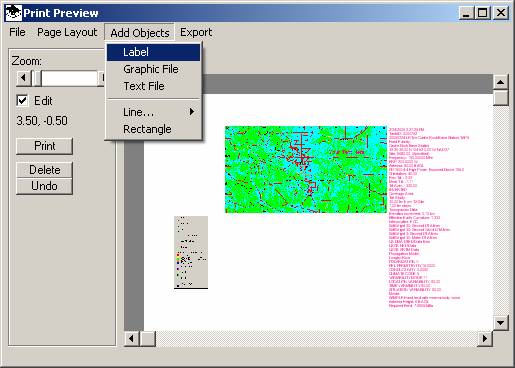Click the Print Preview title bar app icon
The height and width of the screenshot is (368, 515).
click(14, 13)
